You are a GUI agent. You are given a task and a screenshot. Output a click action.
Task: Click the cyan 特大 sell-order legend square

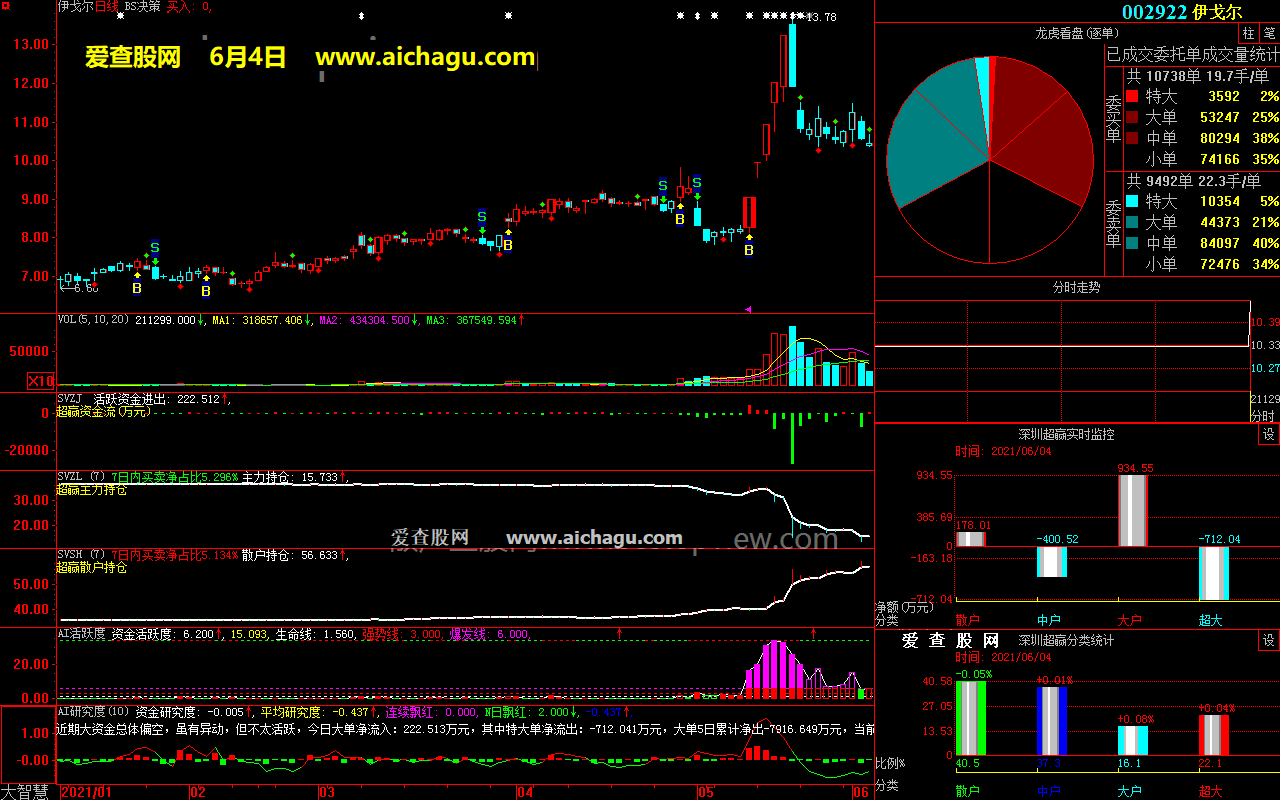[1132, 201]
